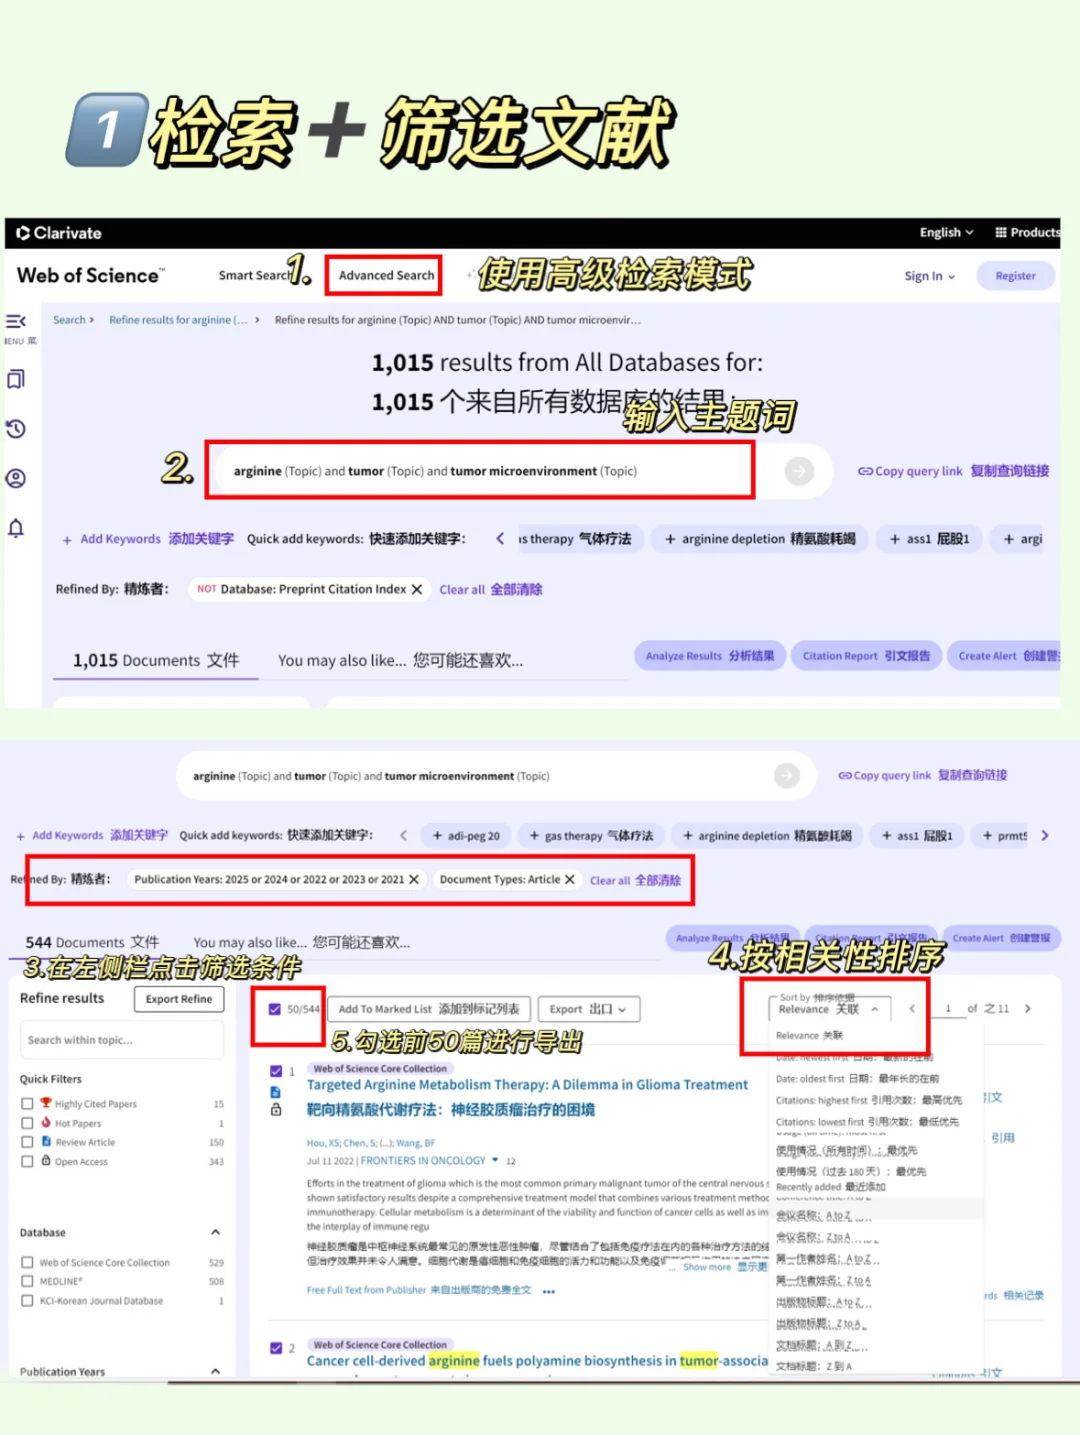Go to next results page arrow

tap(1028, 1009)
